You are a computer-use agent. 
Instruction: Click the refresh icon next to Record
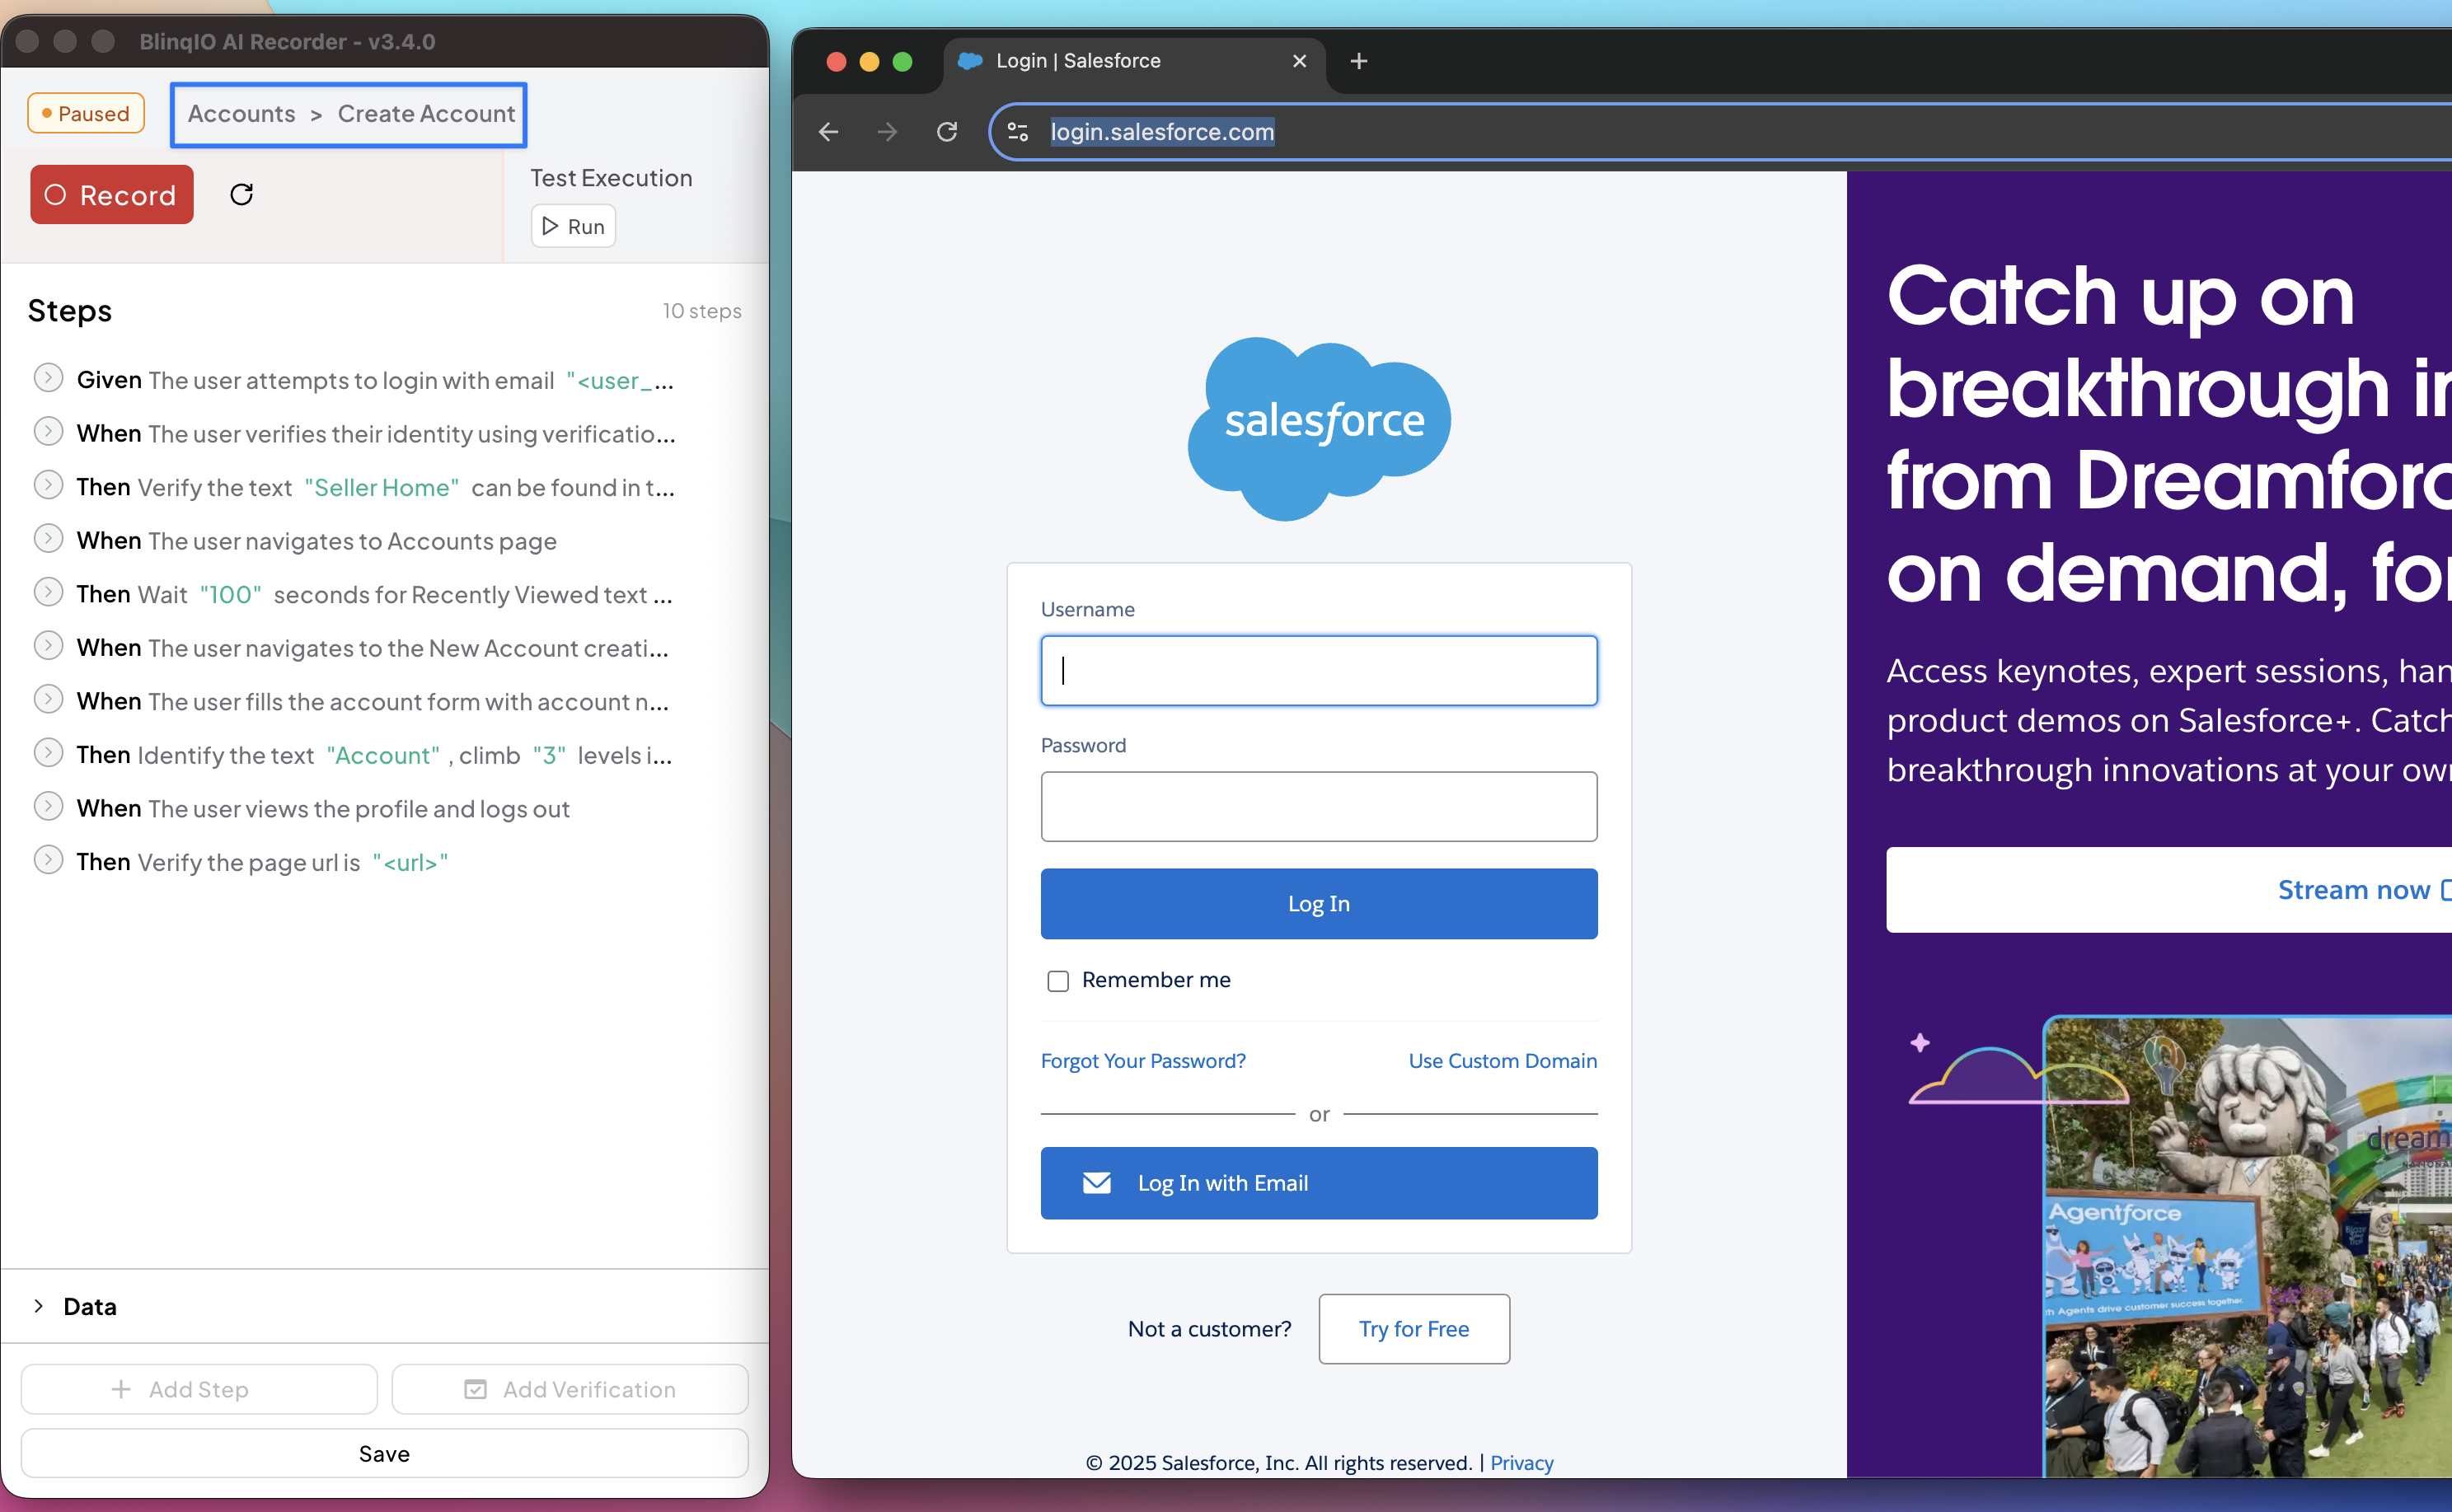(x=241, y=194)
